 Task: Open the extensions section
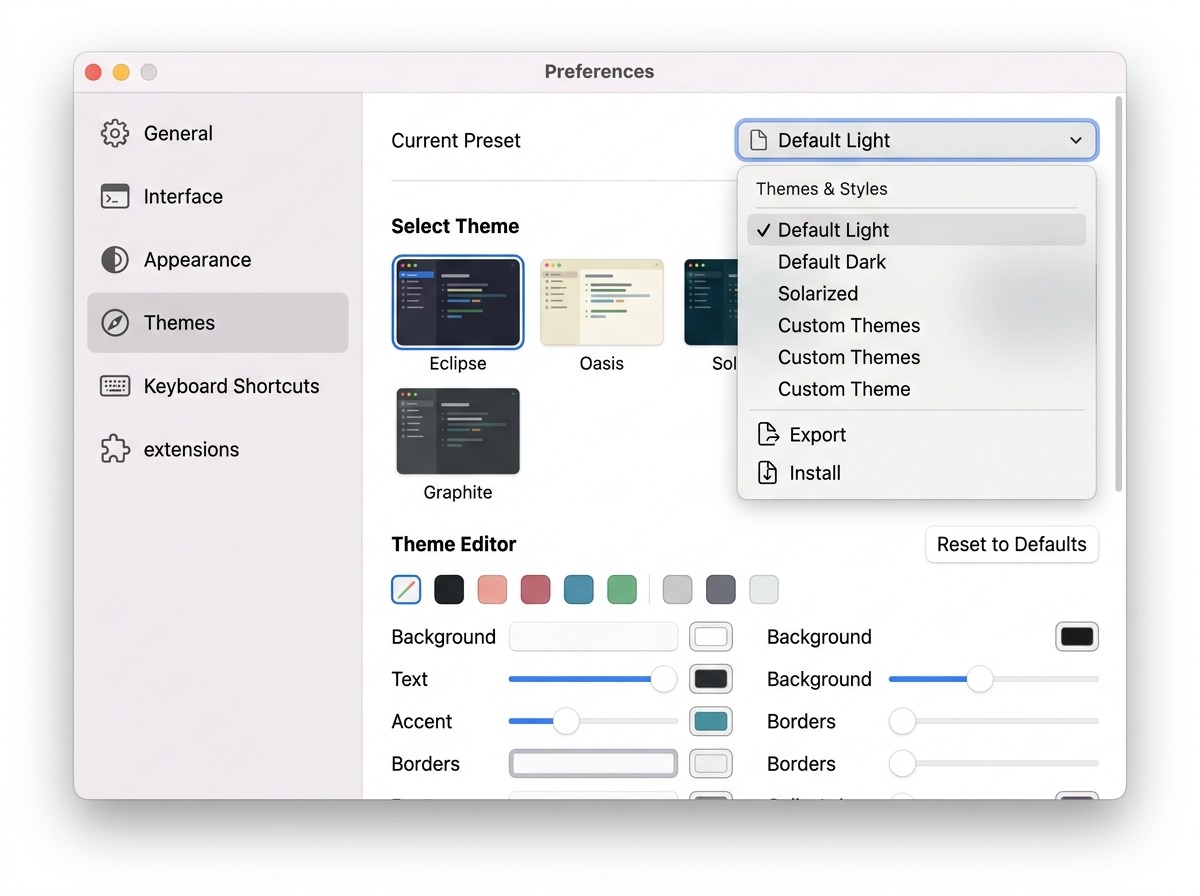tap(218, 449)
